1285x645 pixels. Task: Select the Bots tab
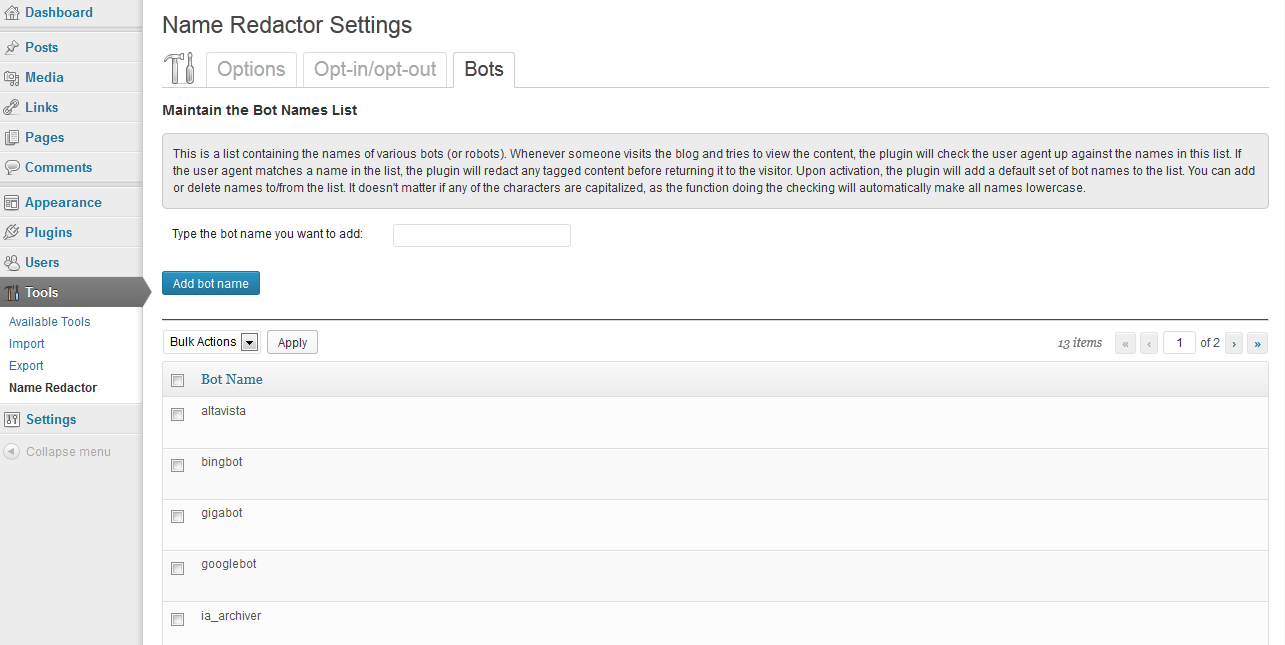point(484,69)
